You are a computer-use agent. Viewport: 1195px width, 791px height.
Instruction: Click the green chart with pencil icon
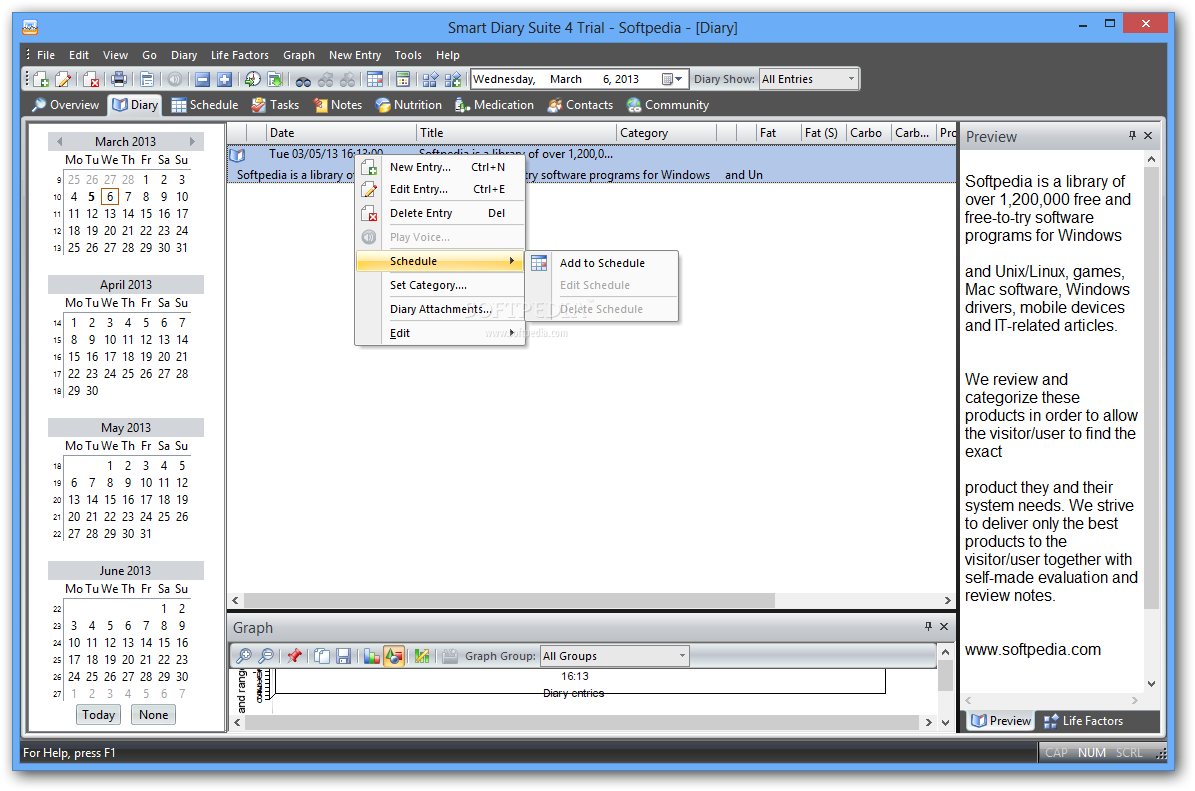tap(422, 656)
